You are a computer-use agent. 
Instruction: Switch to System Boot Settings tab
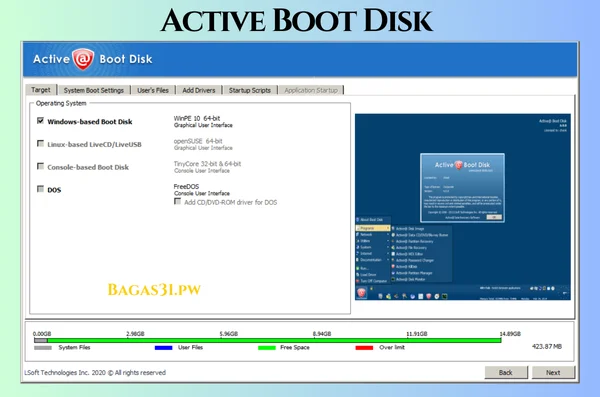click(x=94, y=90)
